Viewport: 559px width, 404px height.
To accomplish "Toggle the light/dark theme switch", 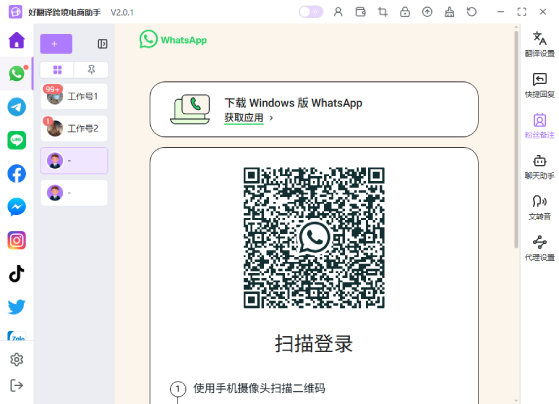I will [311, 12].
